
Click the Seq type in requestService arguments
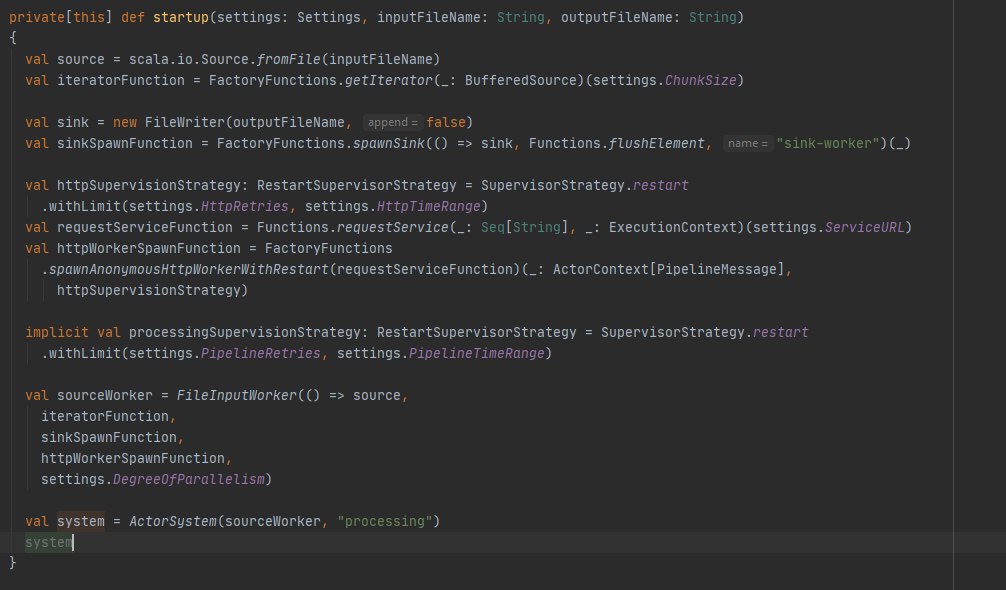(493, 227)
